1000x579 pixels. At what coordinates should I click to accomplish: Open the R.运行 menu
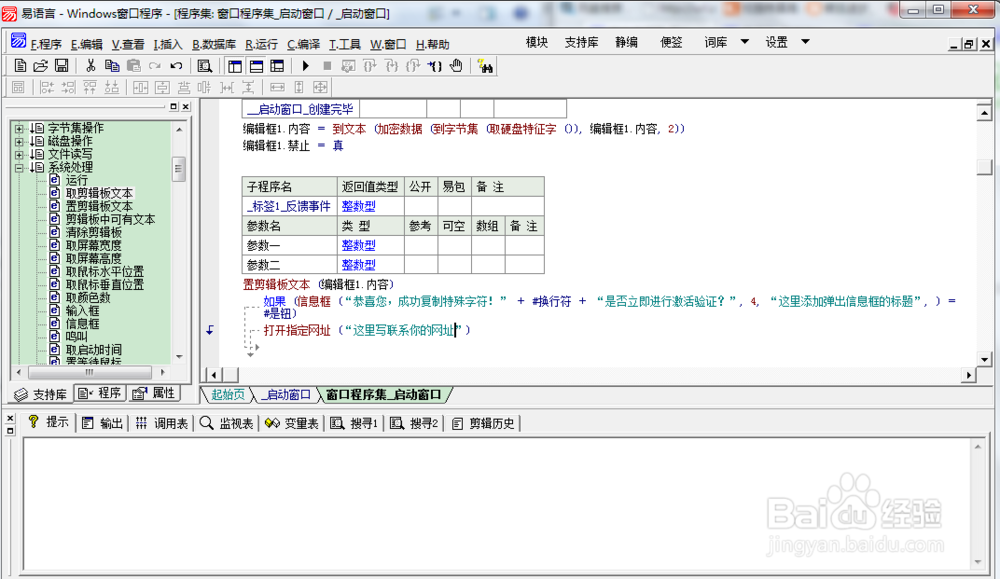coord(261,44)
